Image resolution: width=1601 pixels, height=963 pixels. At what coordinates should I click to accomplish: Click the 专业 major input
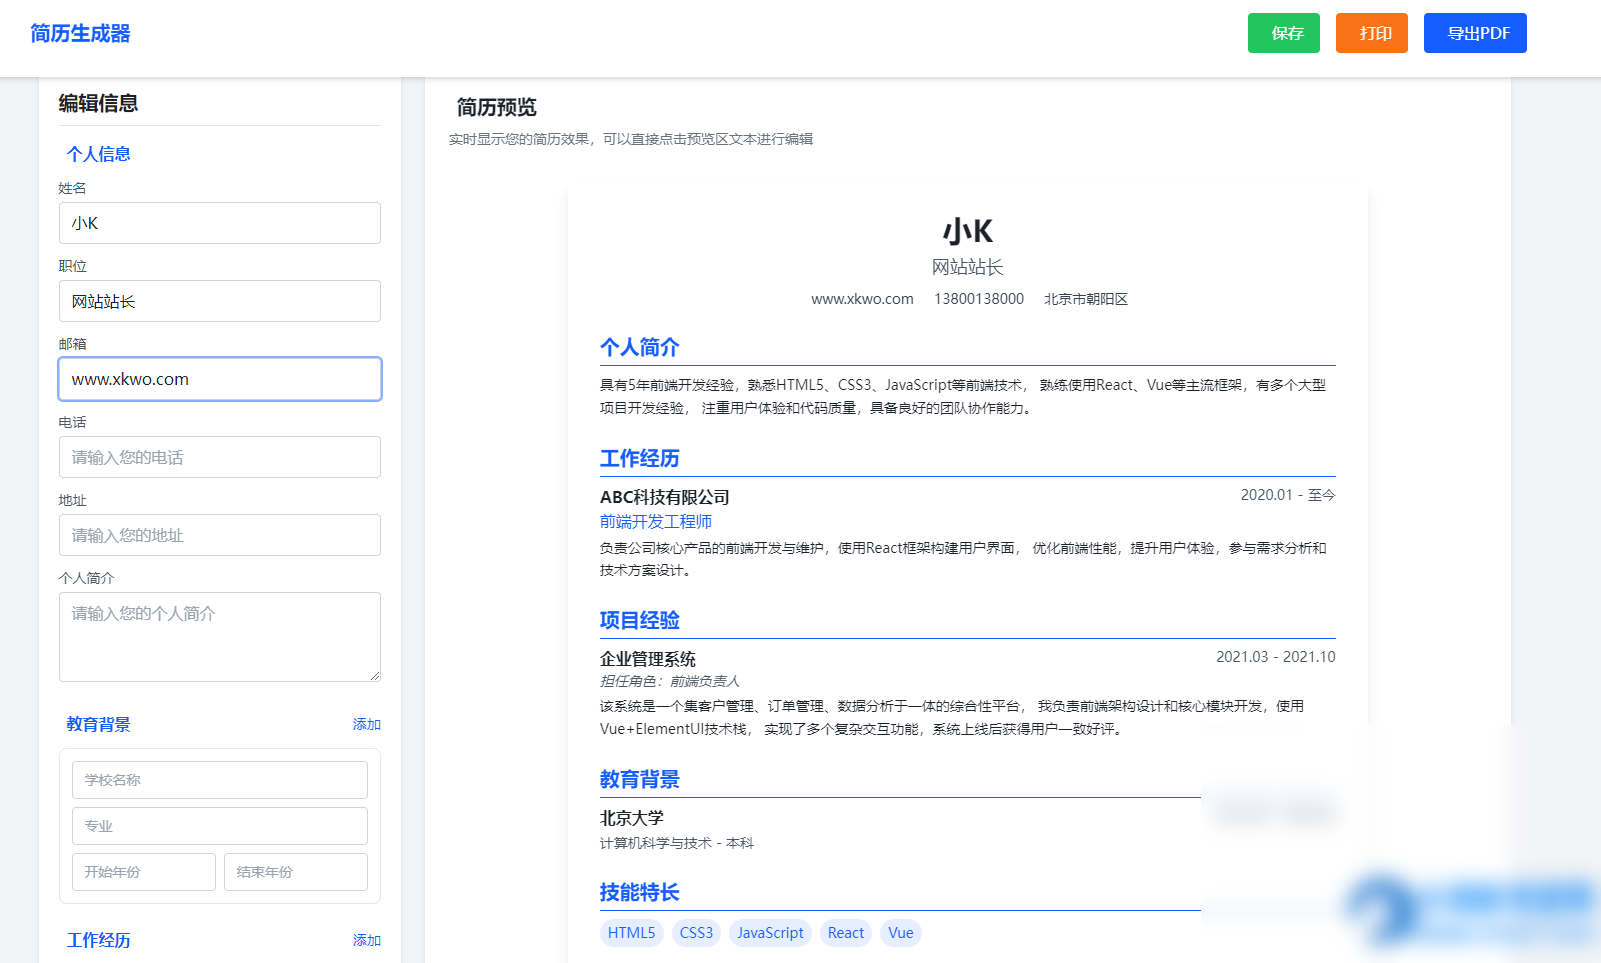click(219, 825)
